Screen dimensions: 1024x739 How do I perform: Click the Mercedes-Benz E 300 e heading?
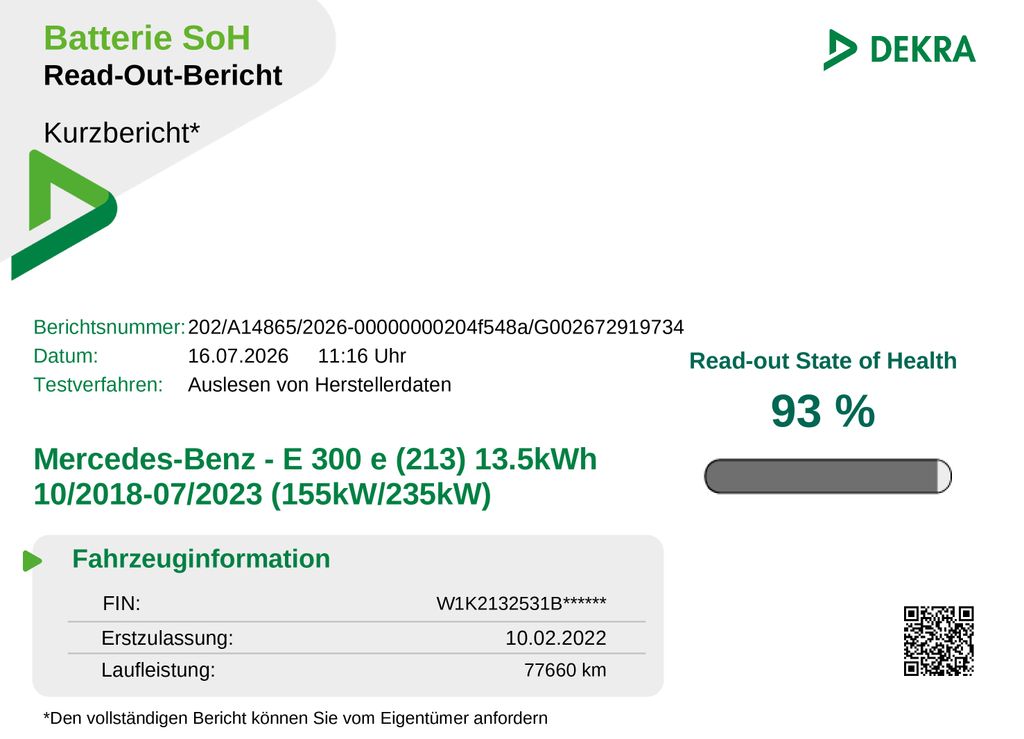(x=315, y=477)
